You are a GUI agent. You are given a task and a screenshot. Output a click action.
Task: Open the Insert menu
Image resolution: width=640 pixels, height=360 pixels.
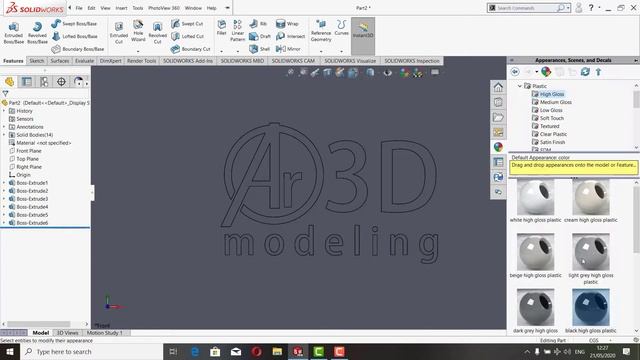tap(121, 8)
